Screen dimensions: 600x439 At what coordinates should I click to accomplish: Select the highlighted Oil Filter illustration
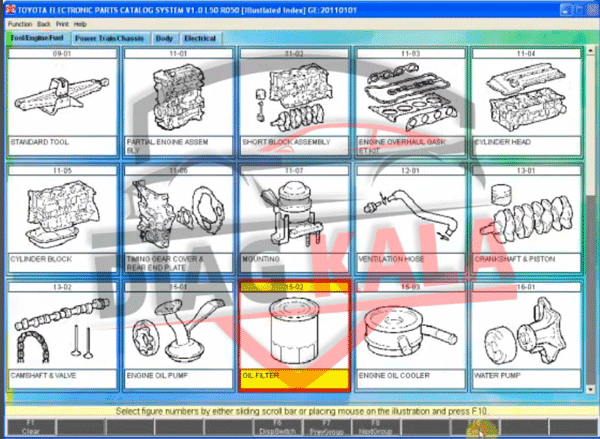pos(294,336)
